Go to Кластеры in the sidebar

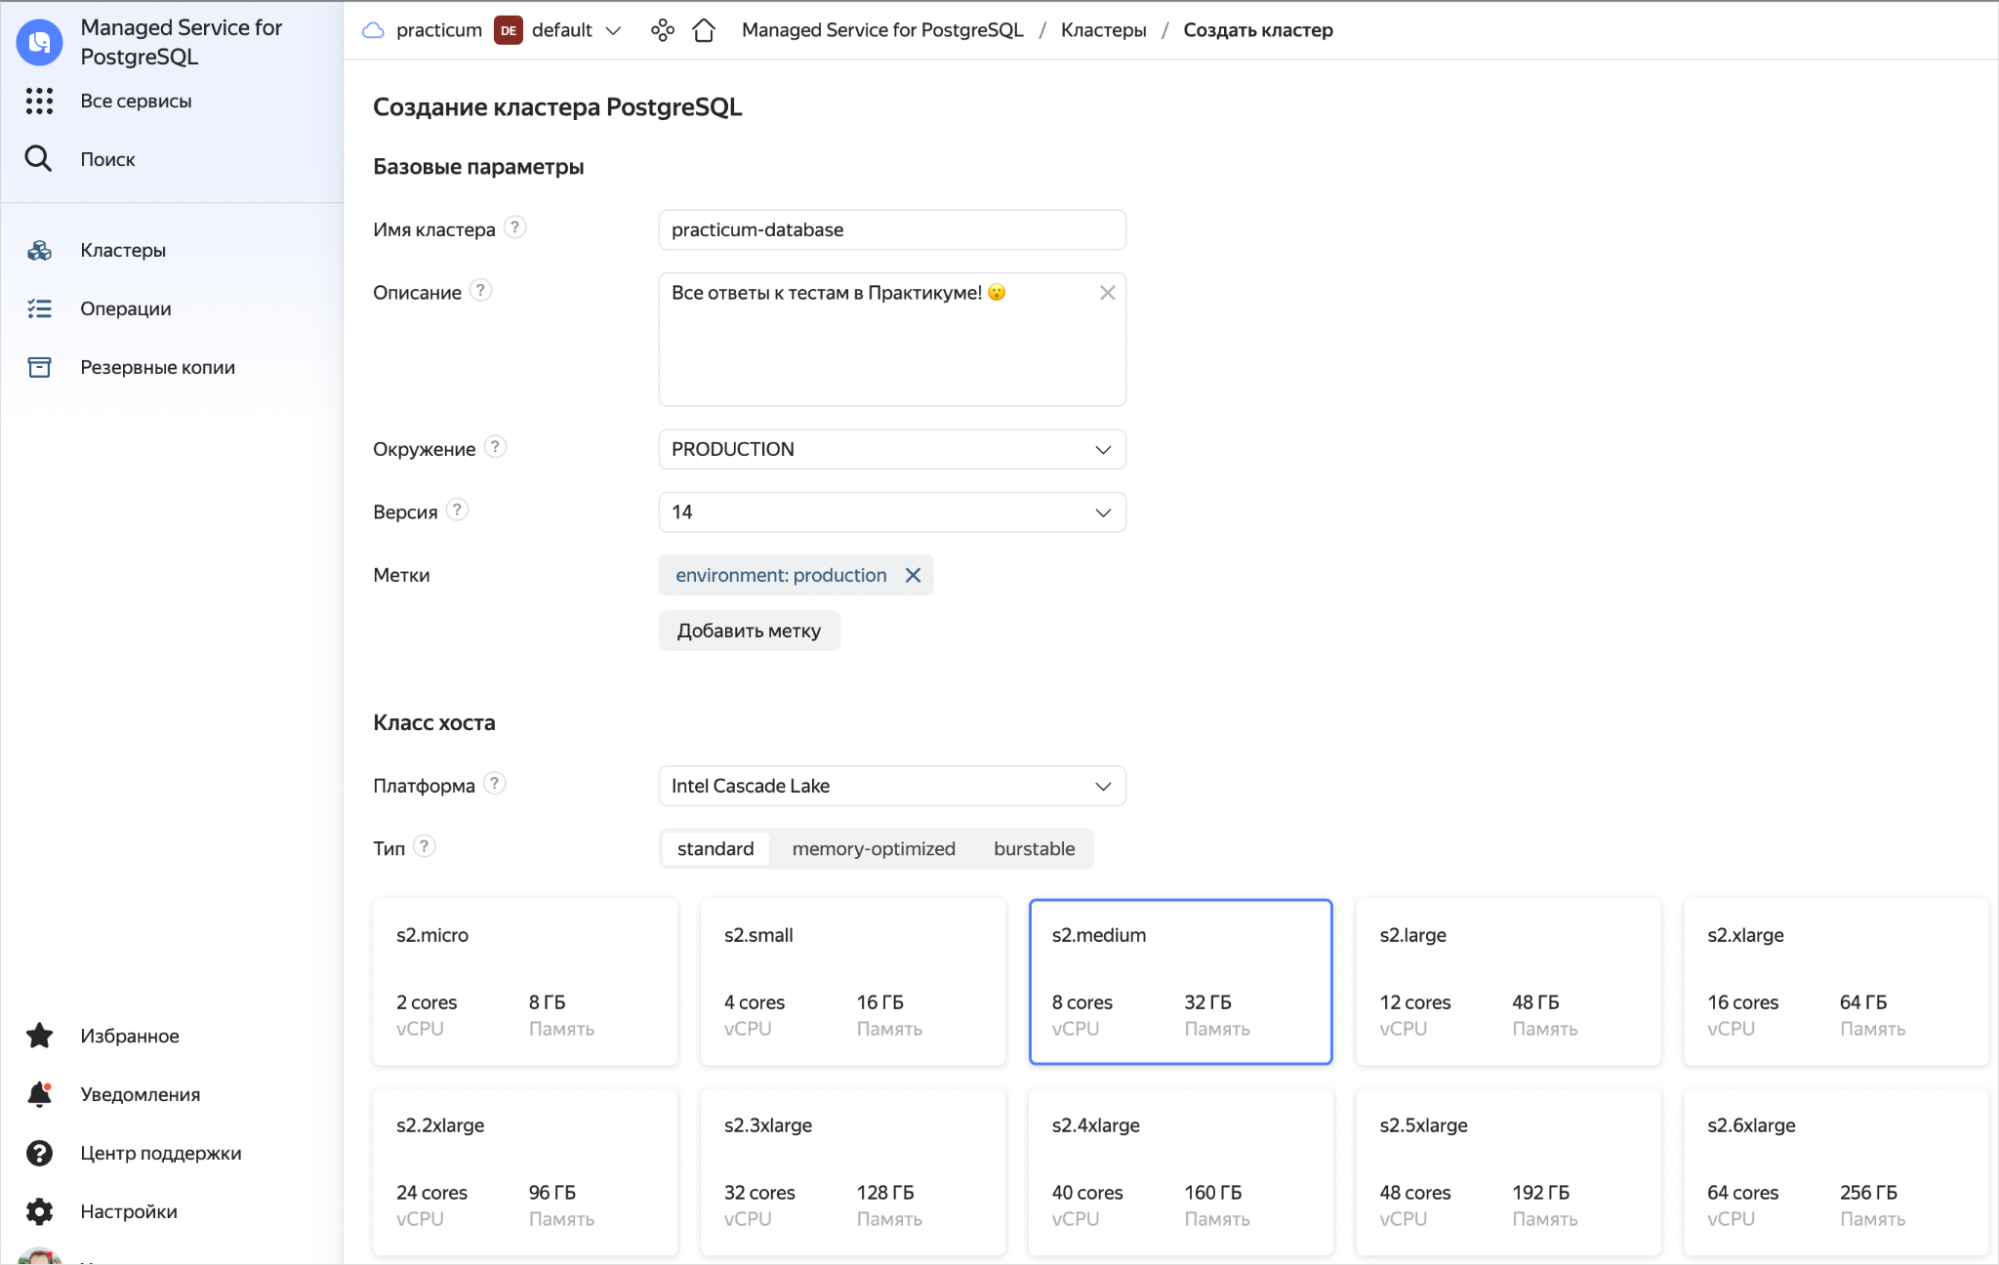coord(123,250)
